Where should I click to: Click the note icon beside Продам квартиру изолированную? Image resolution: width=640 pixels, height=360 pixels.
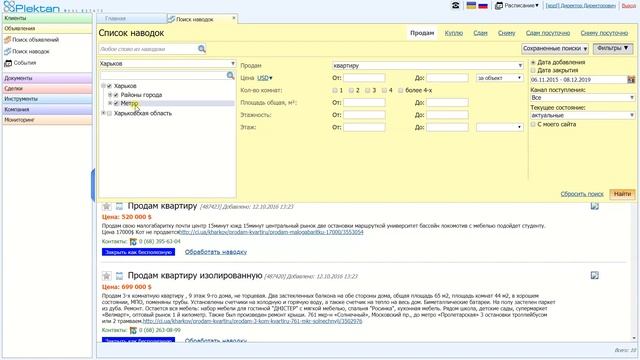click(119, 276)
